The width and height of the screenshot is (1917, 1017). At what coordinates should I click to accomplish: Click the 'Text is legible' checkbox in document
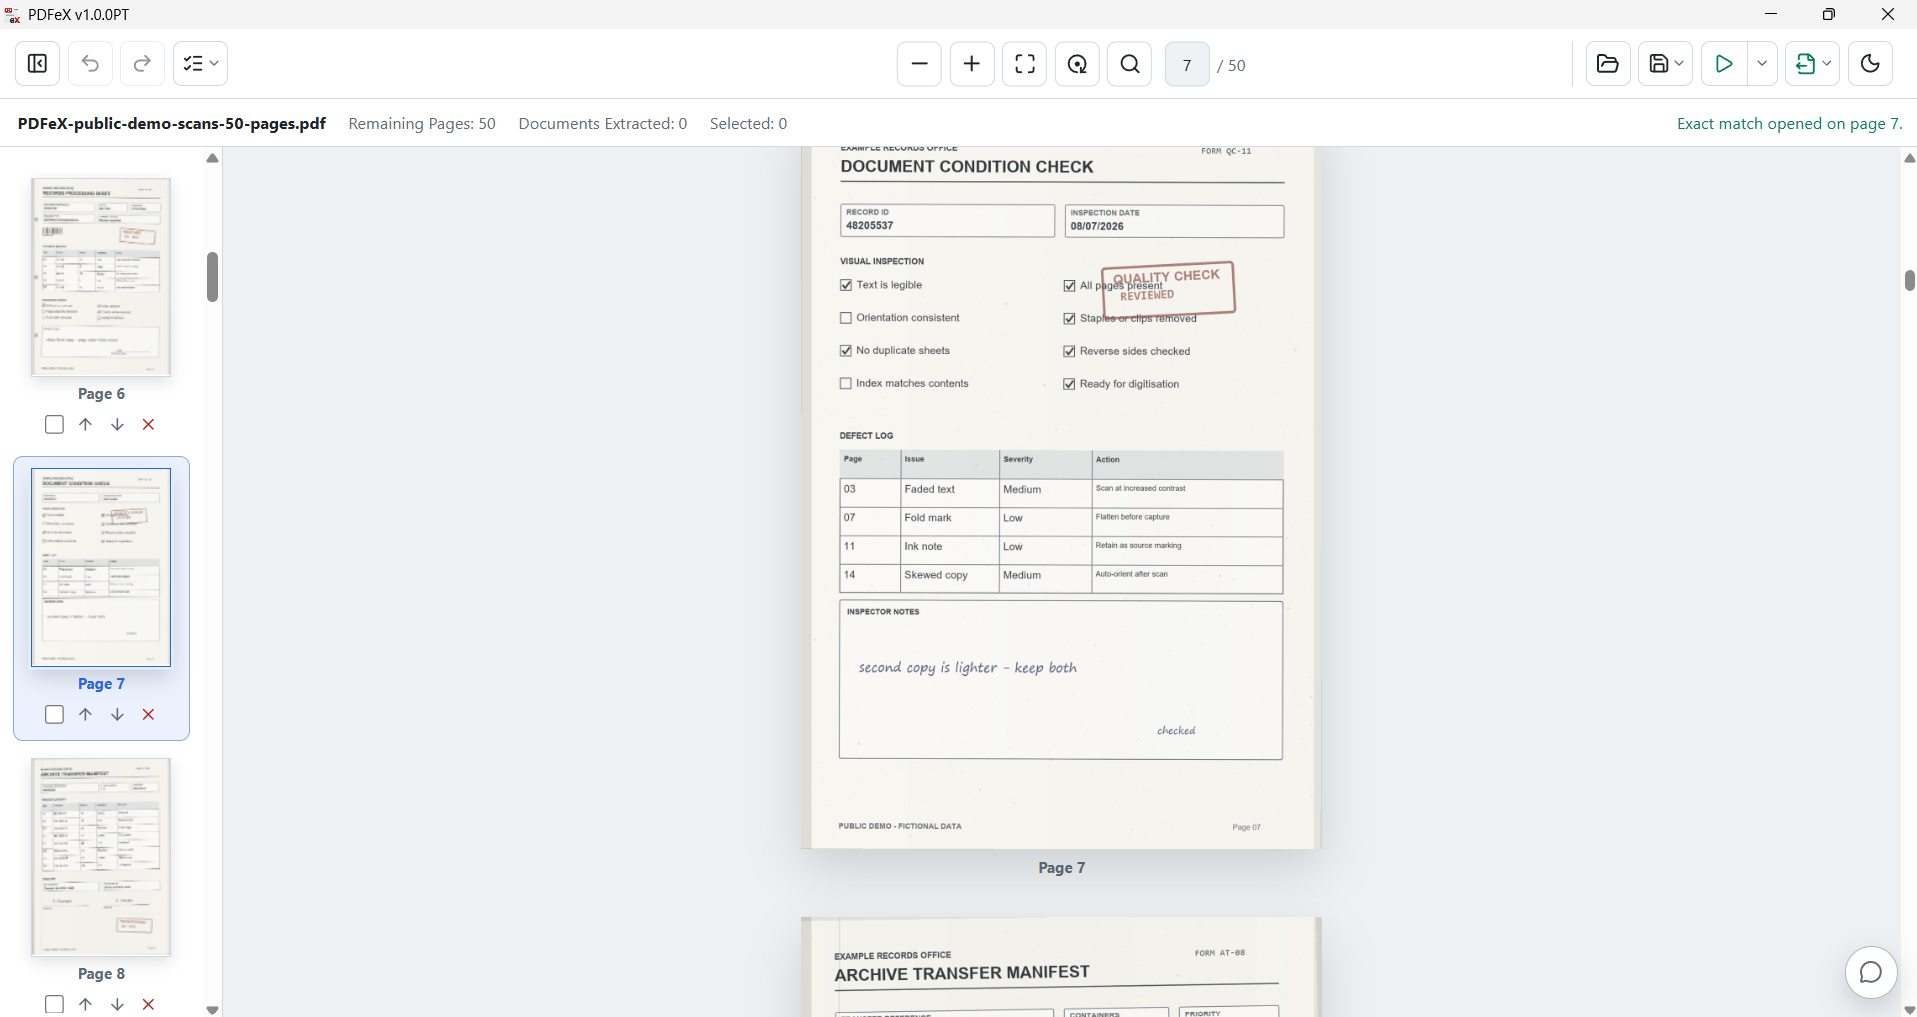pos(846,285)
